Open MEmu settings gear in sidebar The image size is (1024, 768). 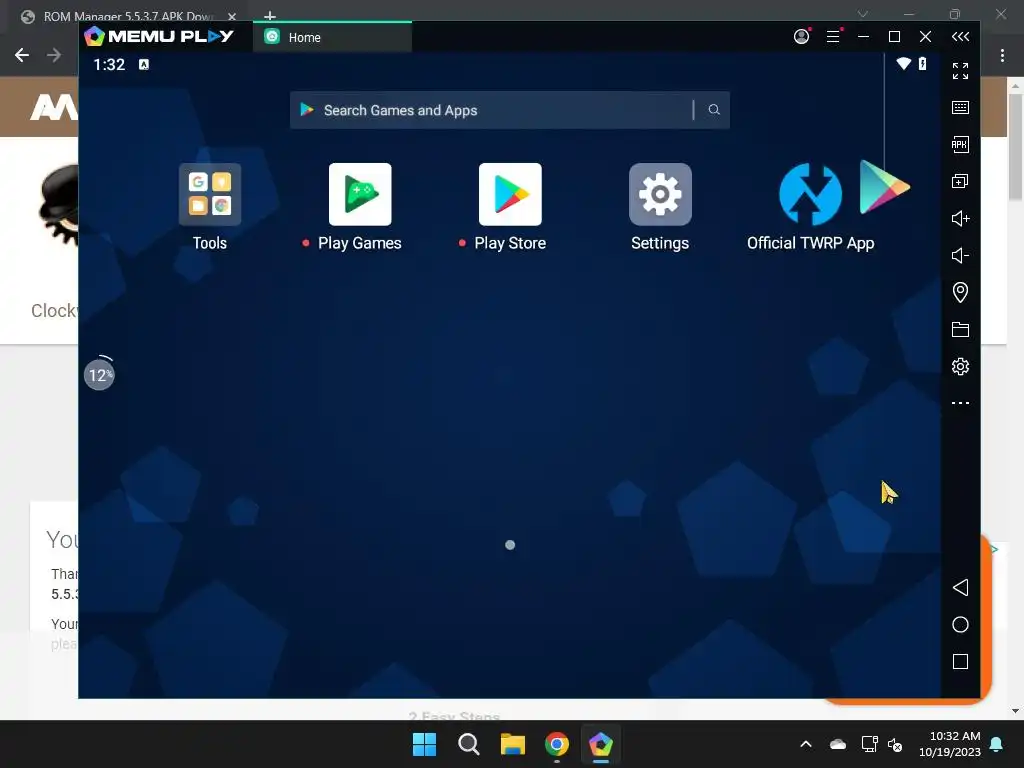(x=960, y=366)
